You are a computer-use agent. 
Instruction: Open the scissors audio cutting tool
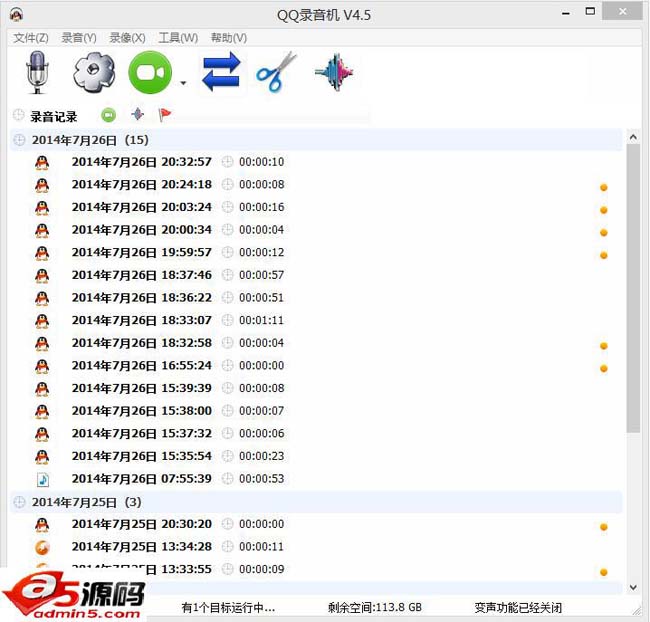[x=276, y=71]
